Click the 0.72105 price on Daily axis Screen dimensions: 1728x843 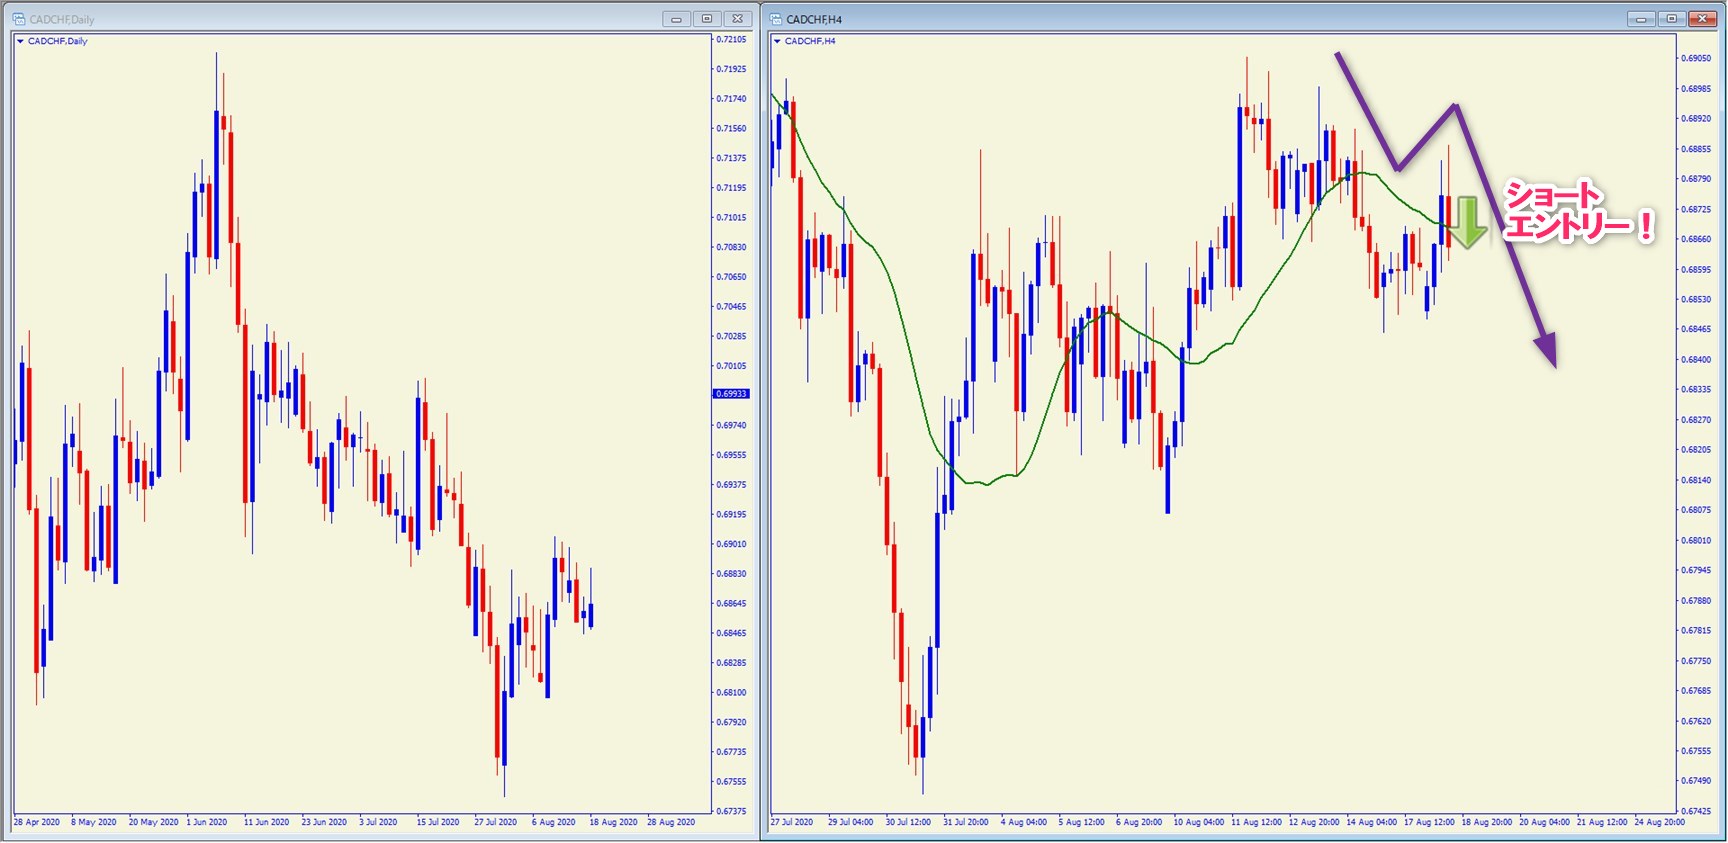coord(731,40)
